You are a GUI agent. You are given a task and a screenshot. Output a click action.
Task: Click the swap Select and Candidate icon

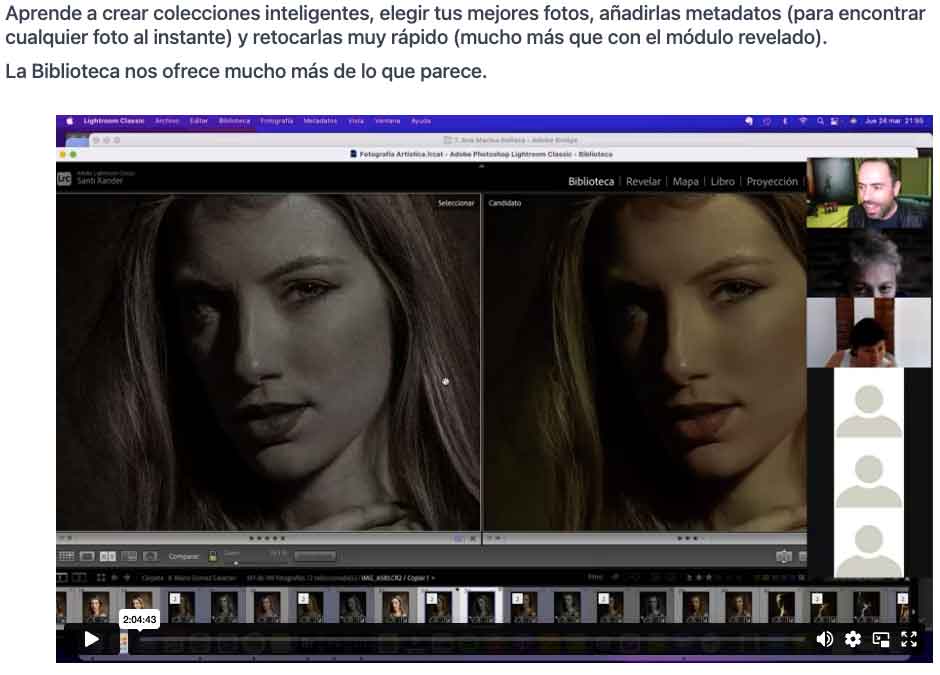tap(784, 557)
